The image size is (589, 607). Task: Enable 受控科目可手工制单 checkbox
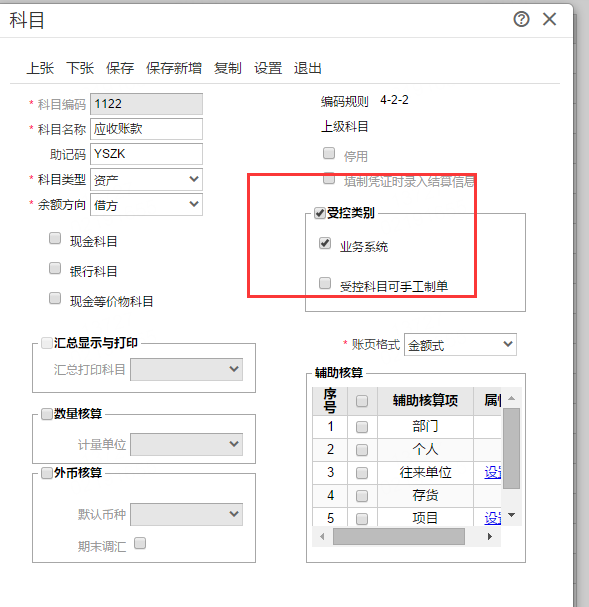pyautogui.click(x=325, y=283)
